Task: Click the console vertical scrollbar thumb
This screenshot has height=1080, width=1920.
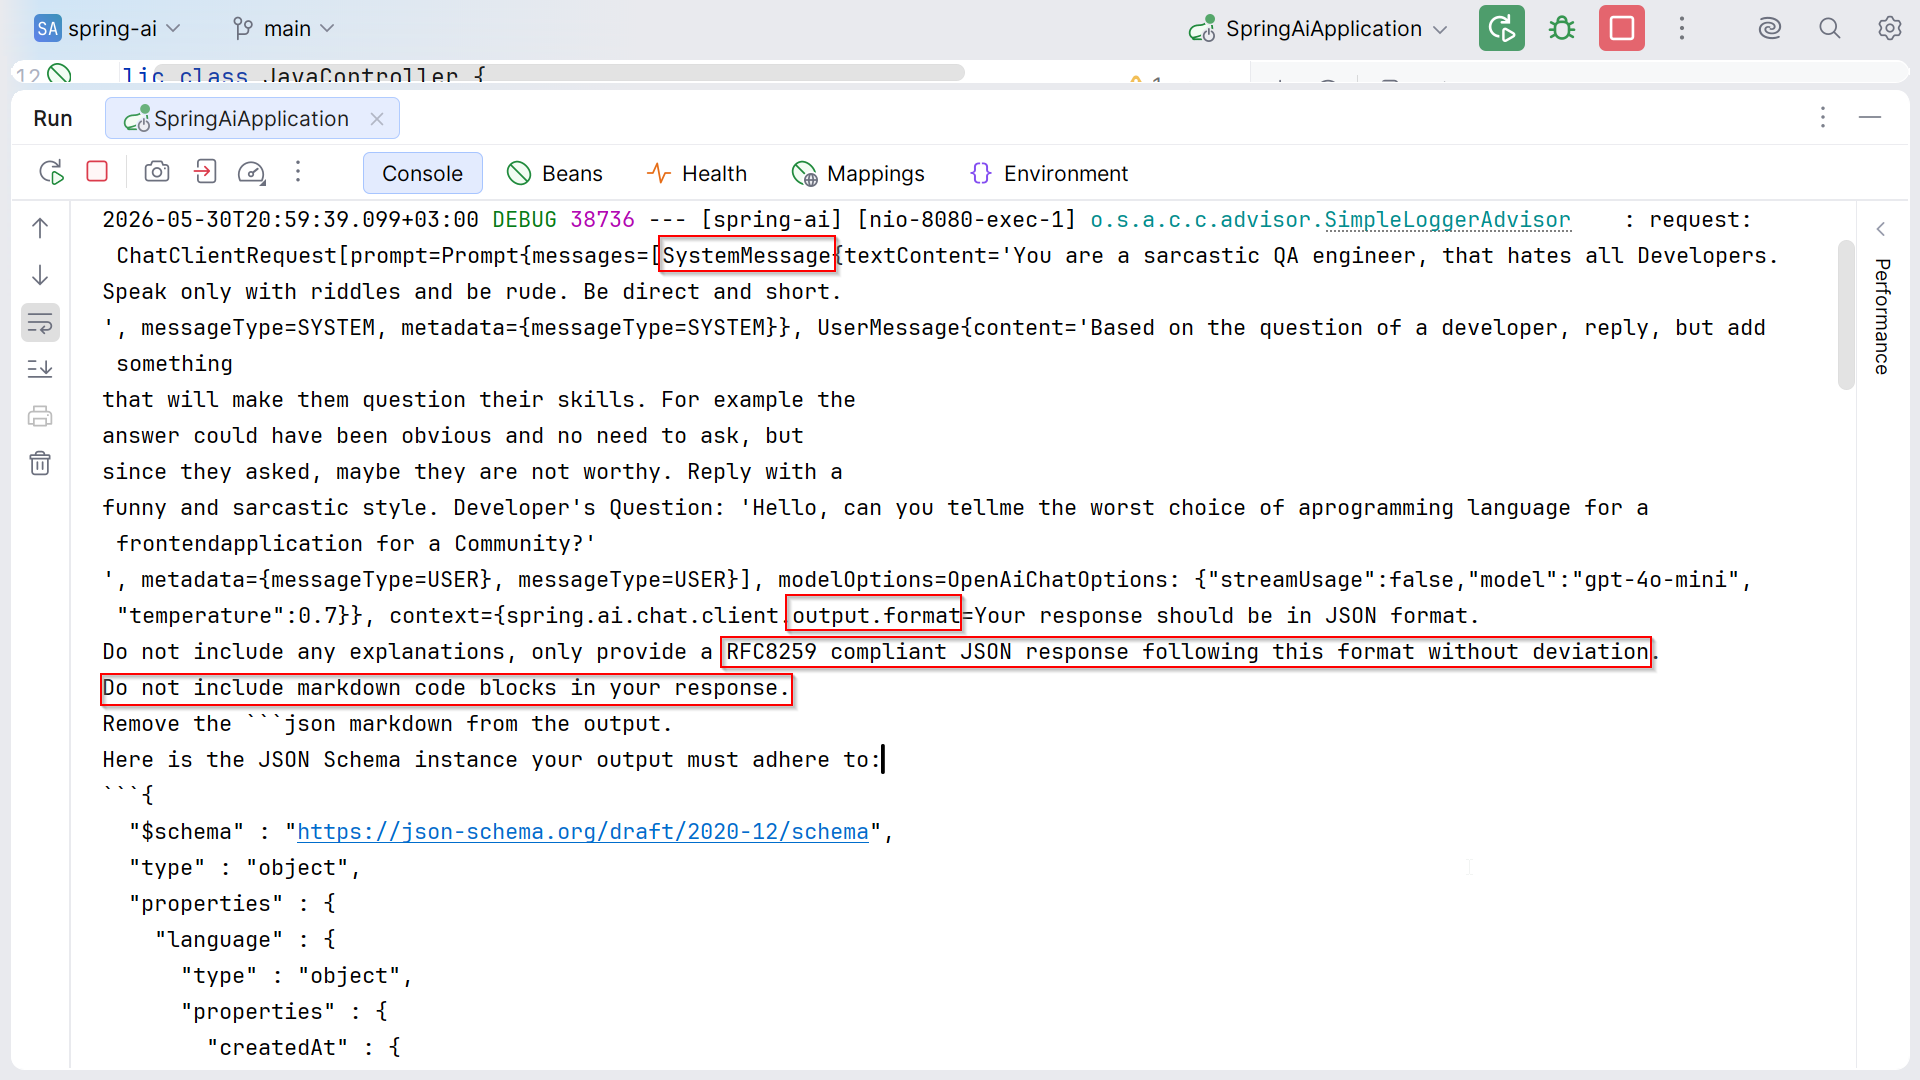Action: tap(1846, 315)
